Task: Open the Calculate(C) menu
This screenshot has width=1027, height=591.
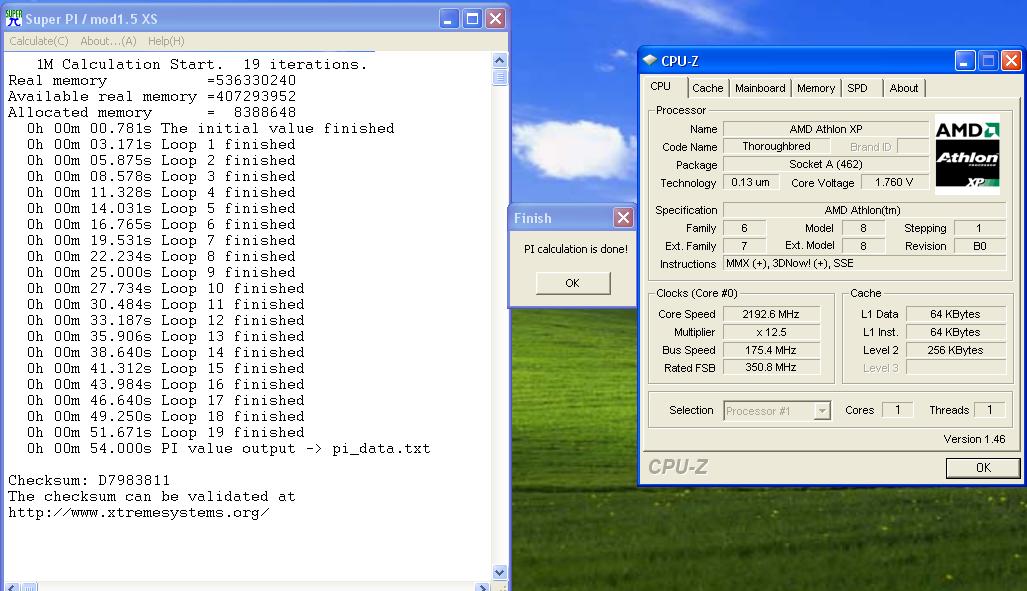Action: pos(39,41)
